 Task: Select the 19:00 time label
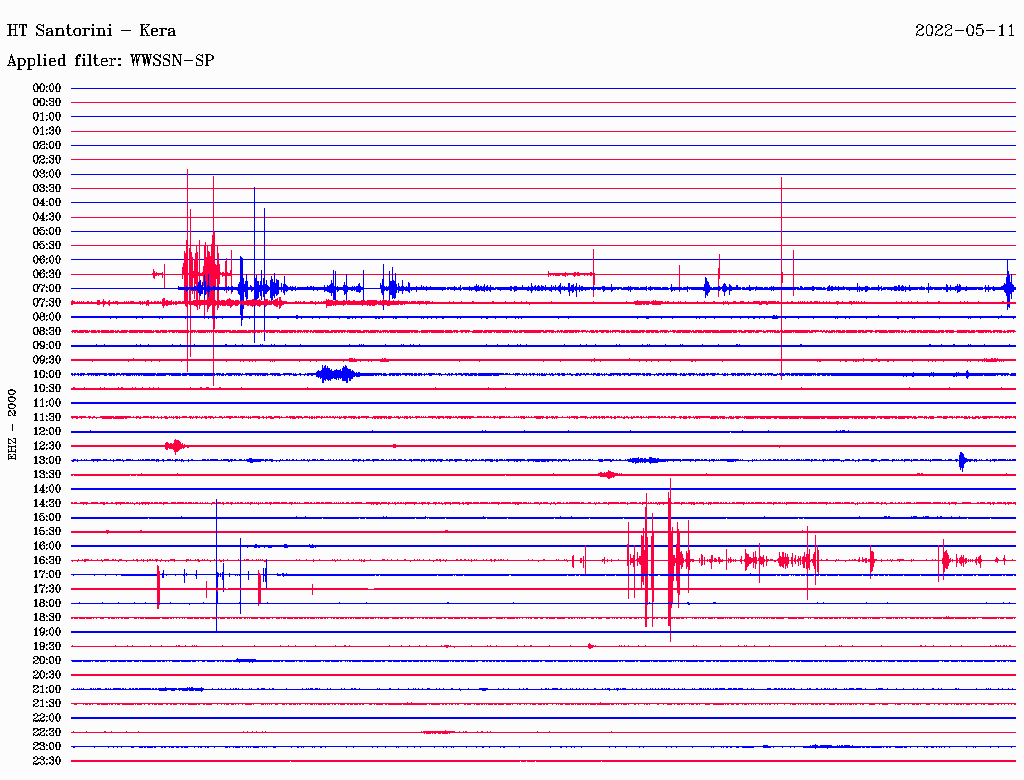47,632
